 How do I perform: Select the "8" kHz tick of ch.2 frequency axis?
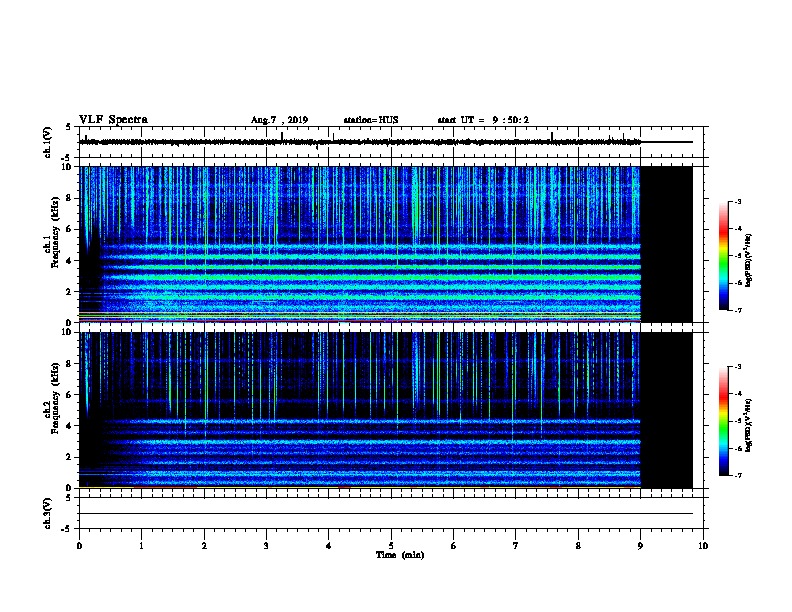(70, 363)
